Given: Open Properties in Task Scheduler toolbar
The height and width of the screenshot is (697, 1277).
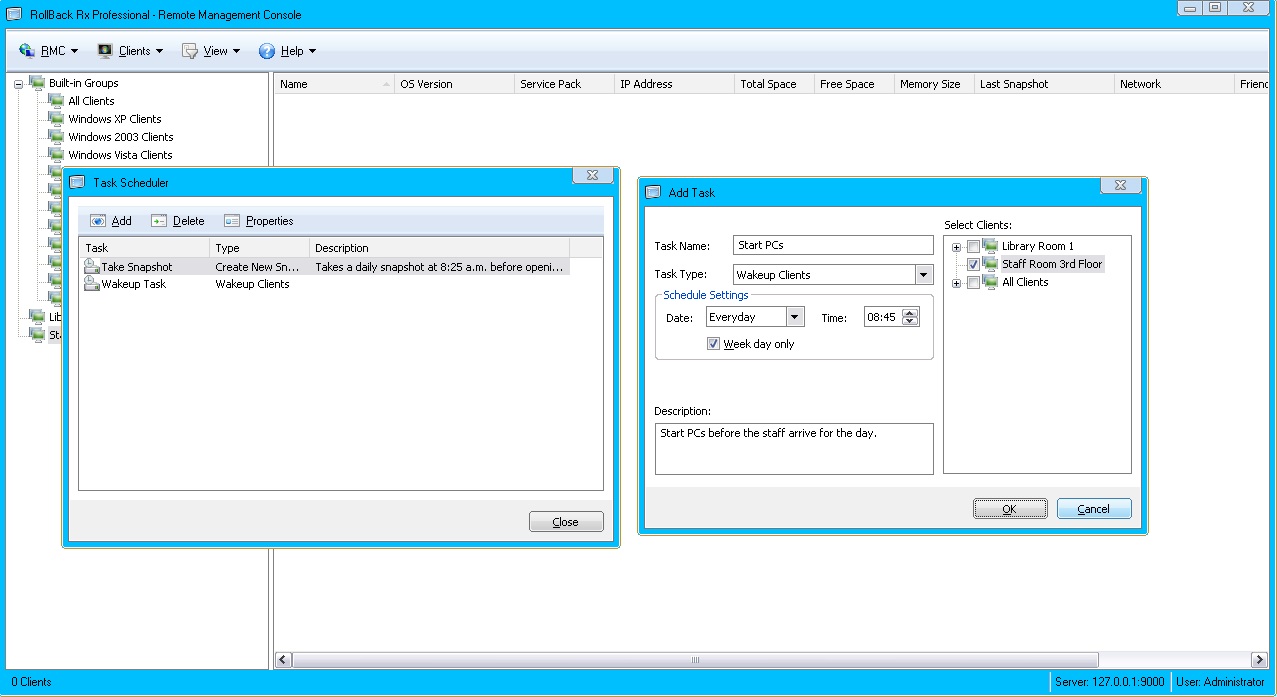Looking at the screenshot, I should 258,221.
